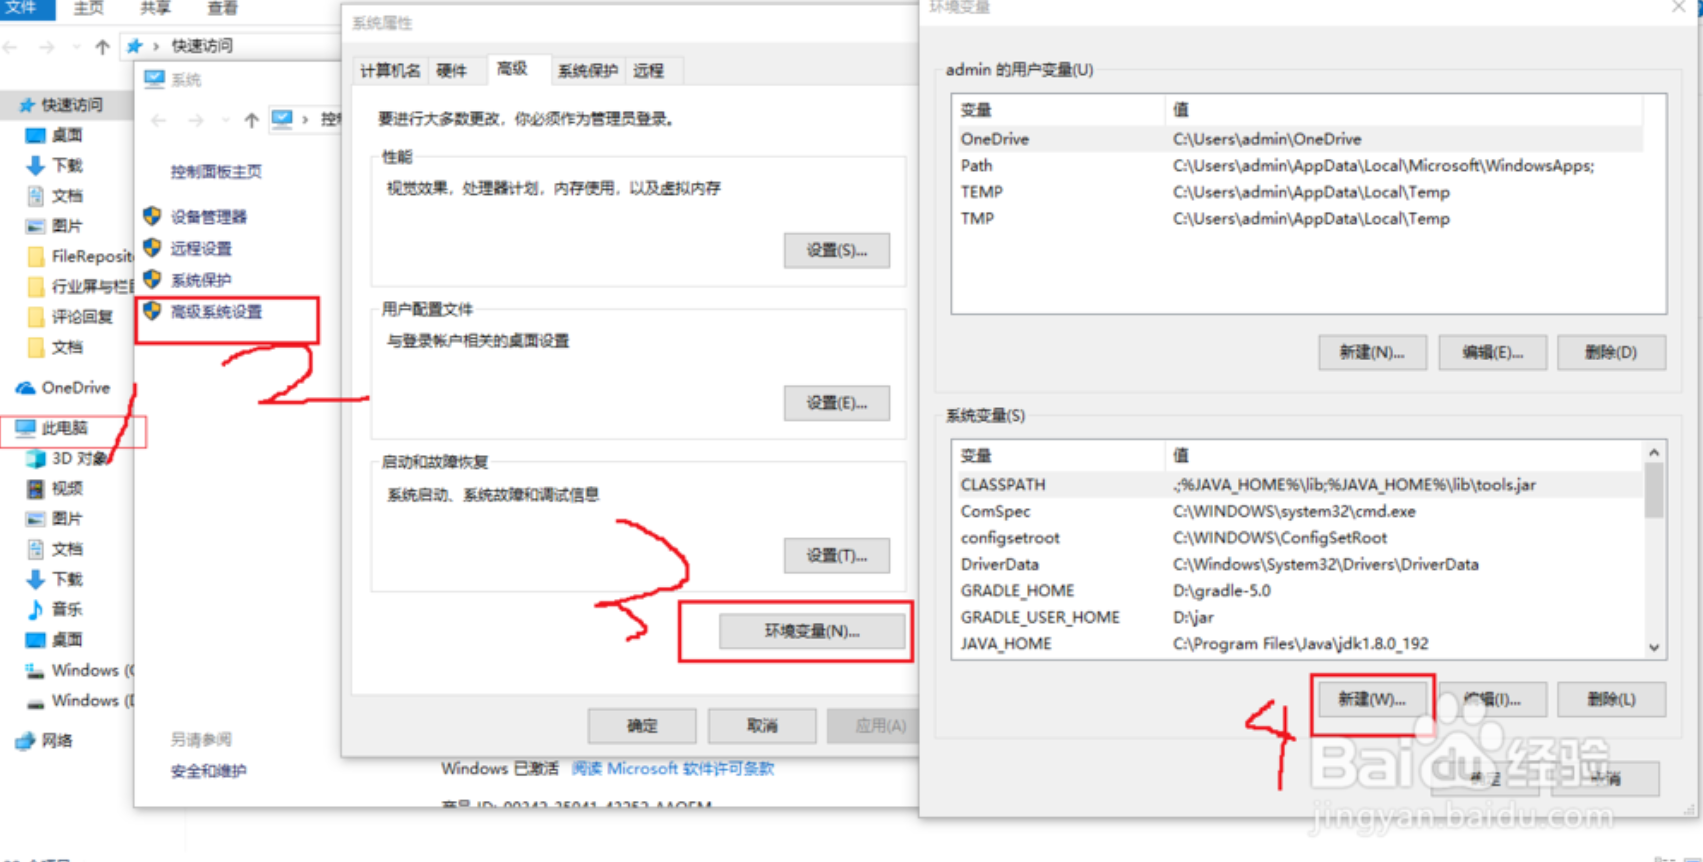Screen dimensions: 1703x862
Task: Click the Quick Access star icon in sidebar
Action: 27,105
